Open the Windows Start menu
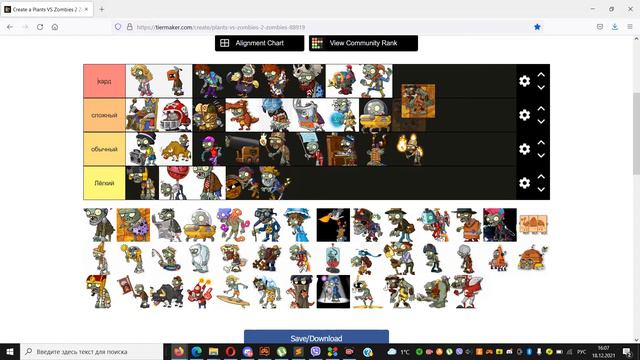The width and height of the screenshot is (640, 360). click(10, 351)
